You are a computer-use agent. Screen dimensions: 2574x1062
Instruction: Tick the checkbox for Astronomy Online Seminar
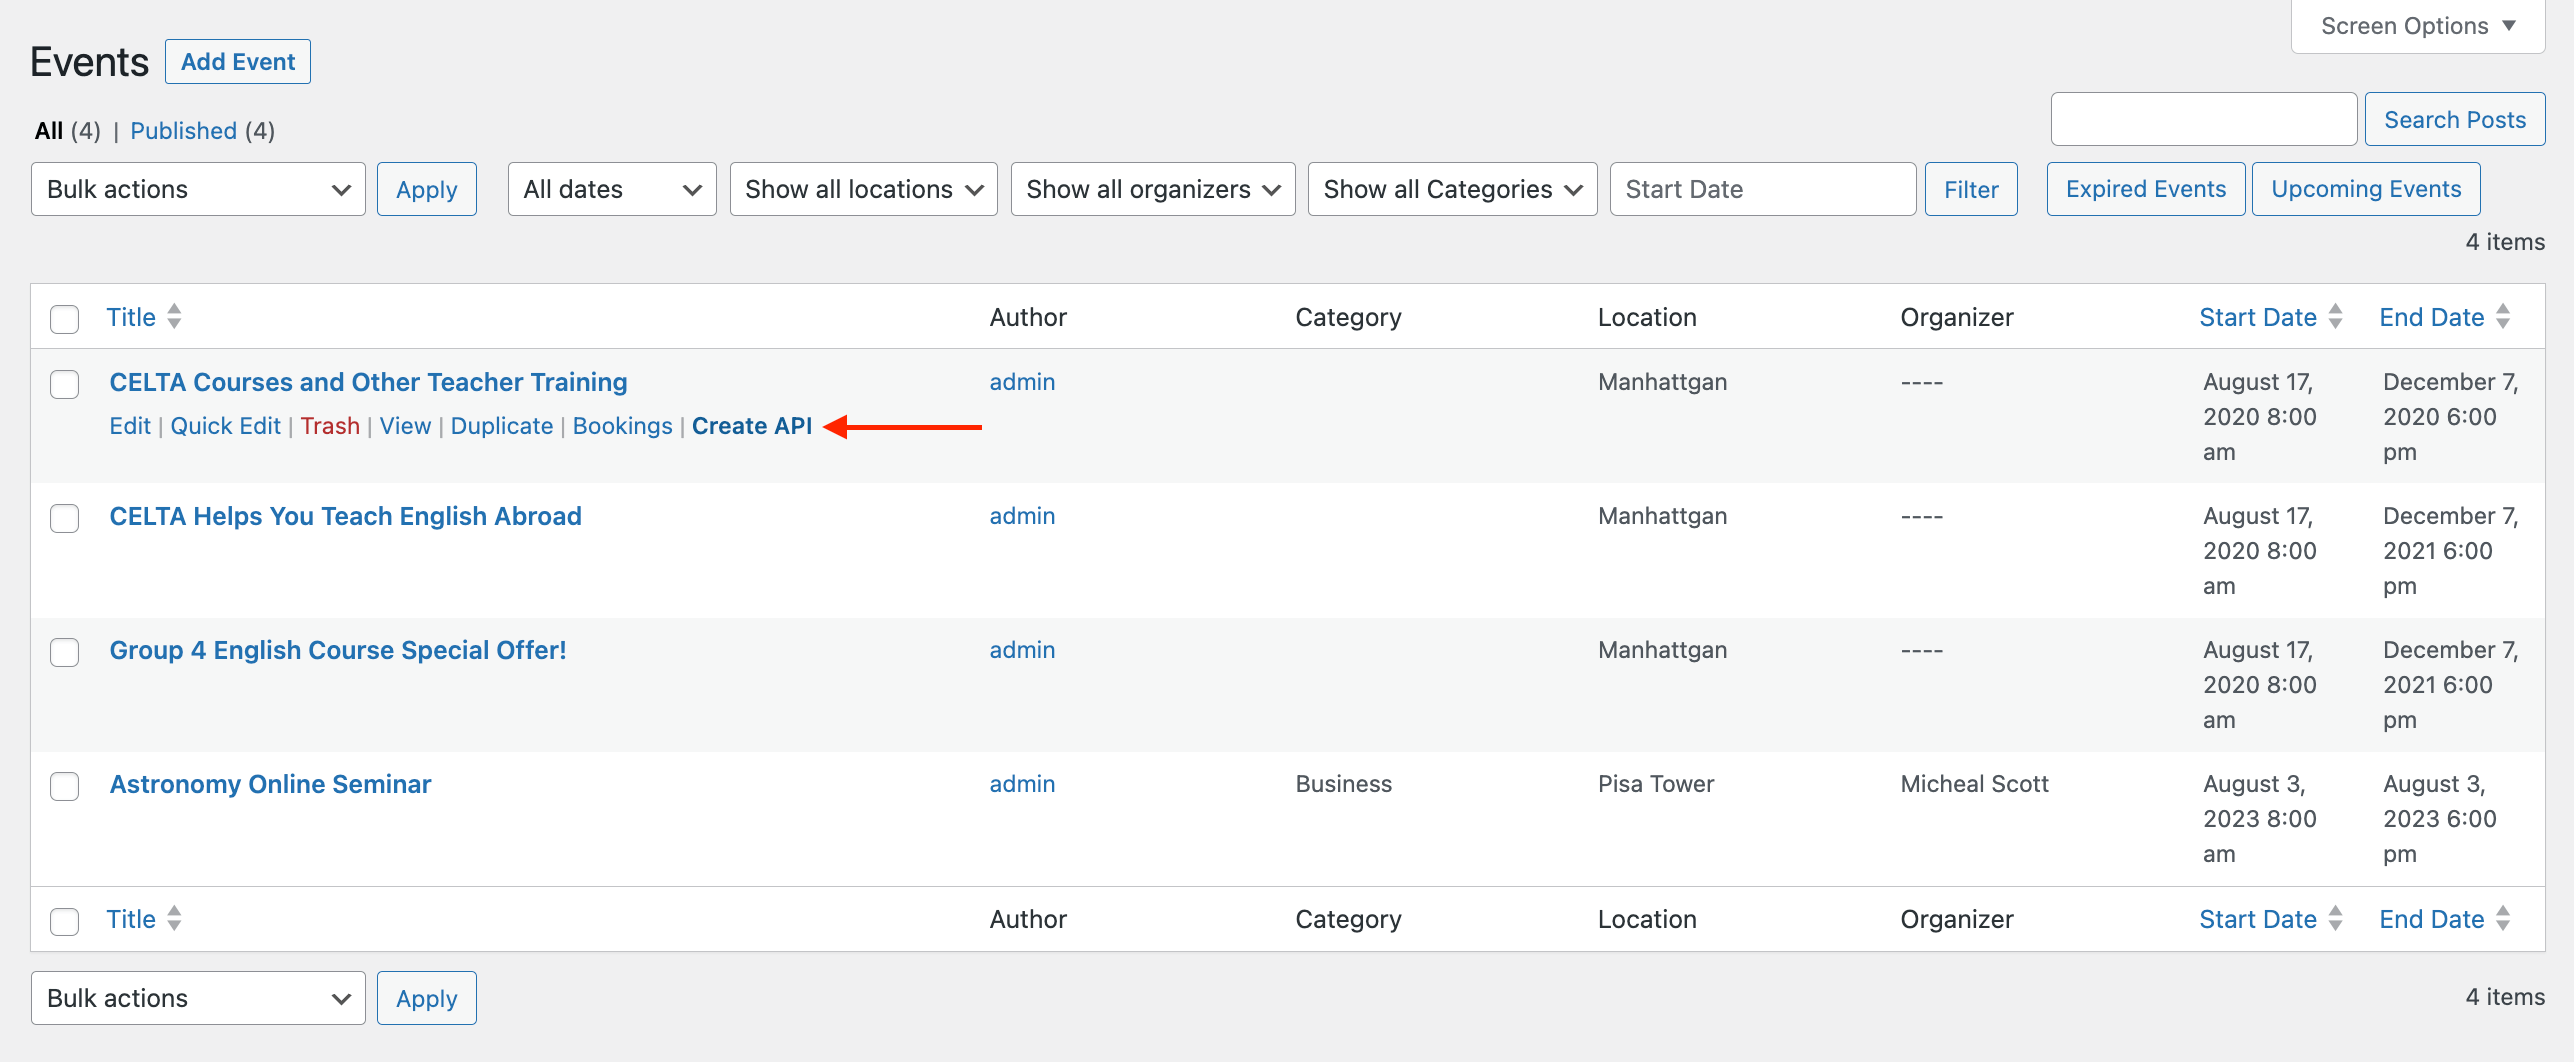65,786
